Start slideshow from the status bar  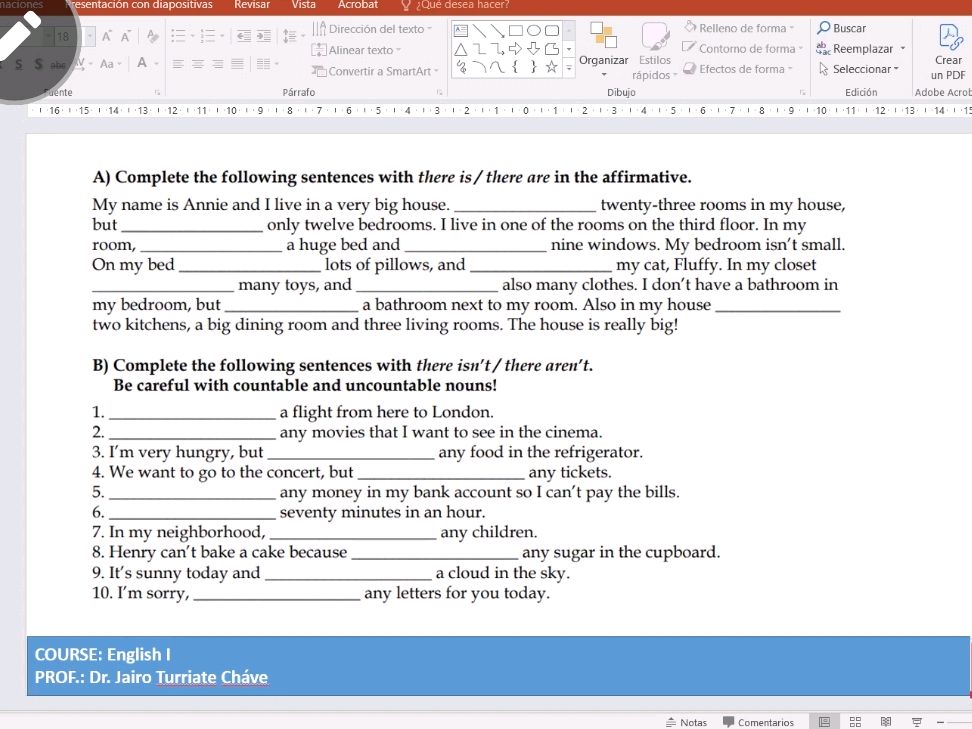coord(918,721)
